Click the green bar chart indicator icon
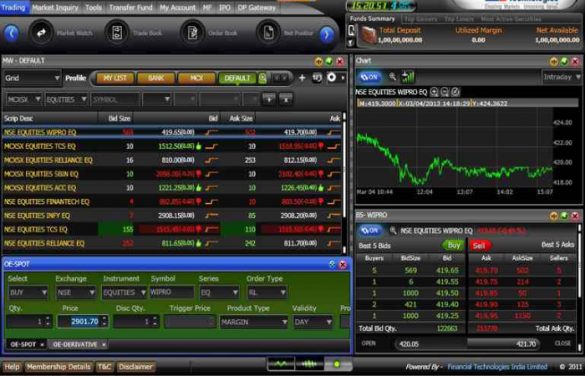The width and height of the screenshot is (585, 376). coord(408,77)
